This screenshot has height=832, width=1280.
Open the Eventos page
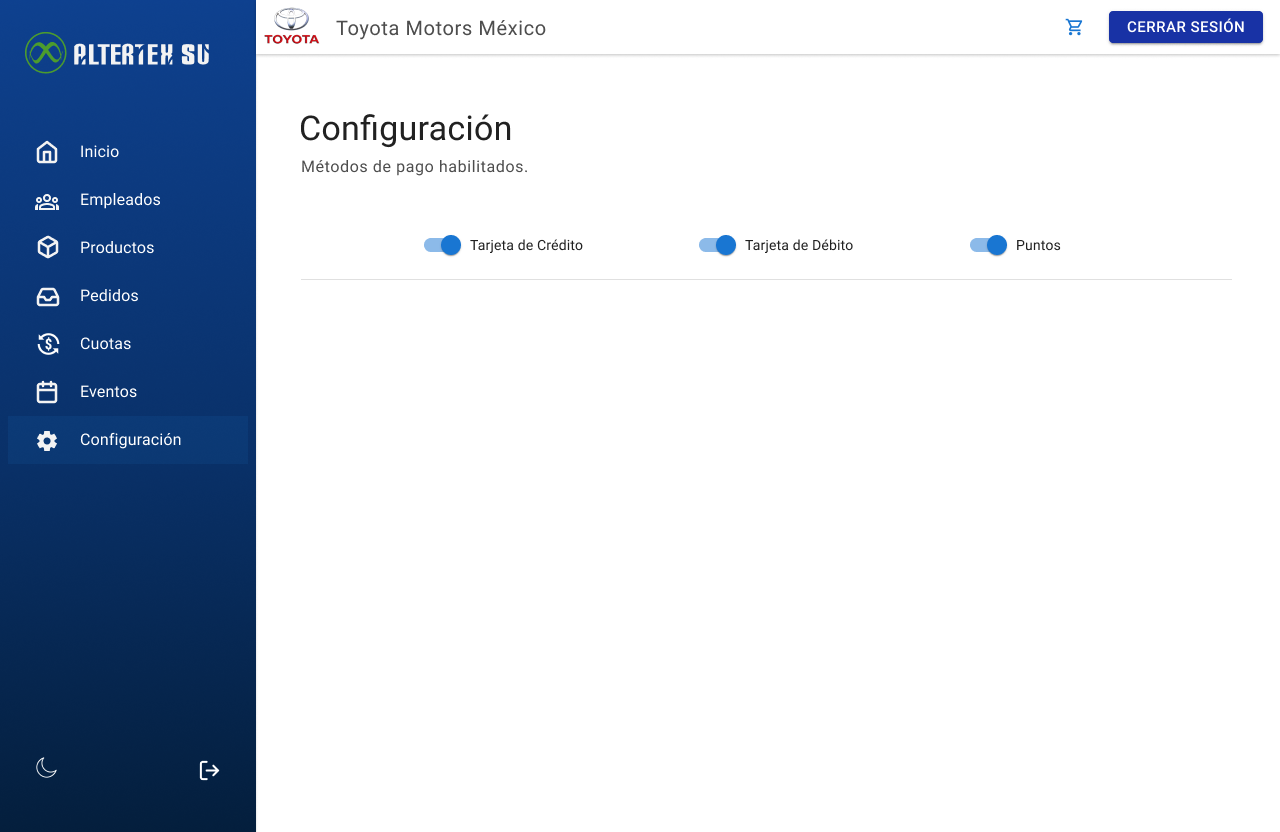pyautogui.click(x=128, y=392)
